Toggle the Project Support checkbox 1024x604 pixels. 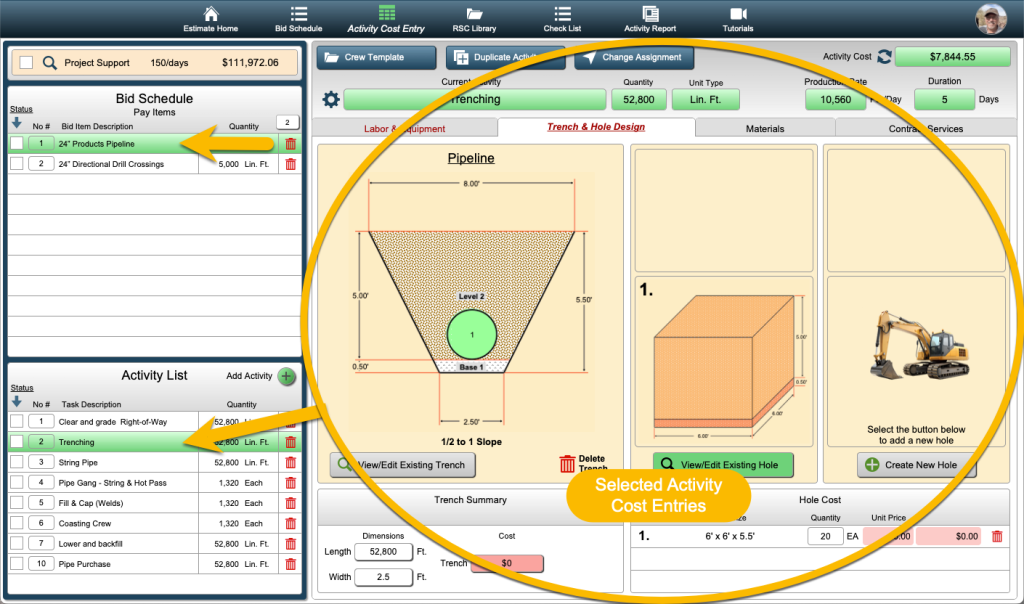pos(26,63)
